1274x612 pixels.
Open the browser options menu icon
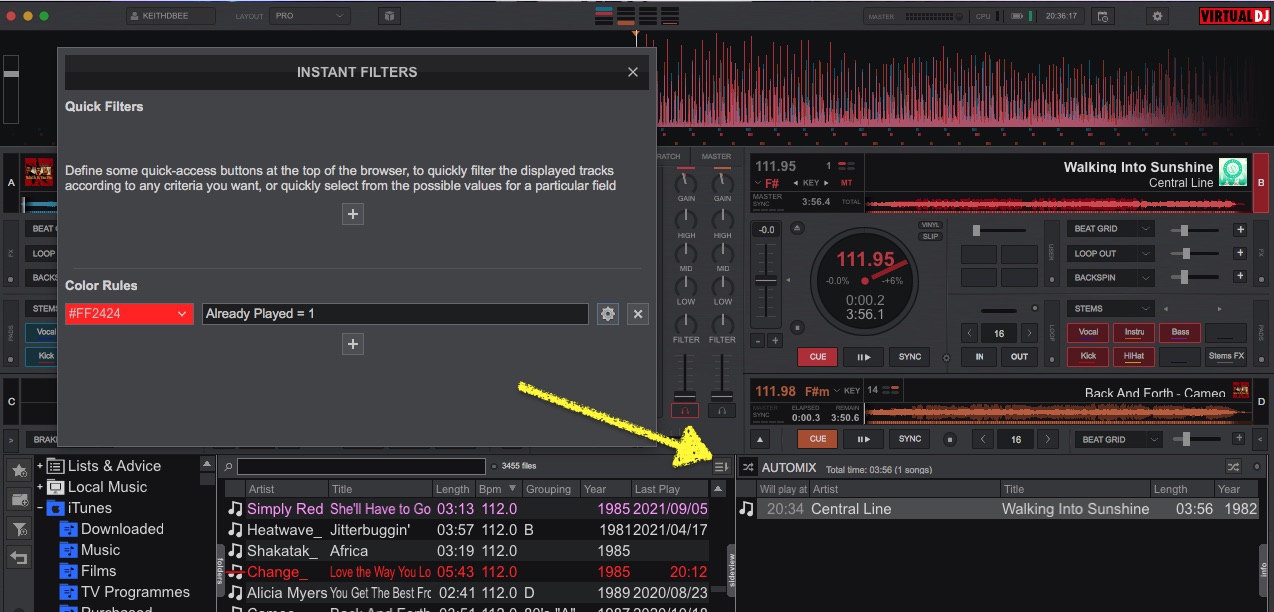tap(721, 467)
